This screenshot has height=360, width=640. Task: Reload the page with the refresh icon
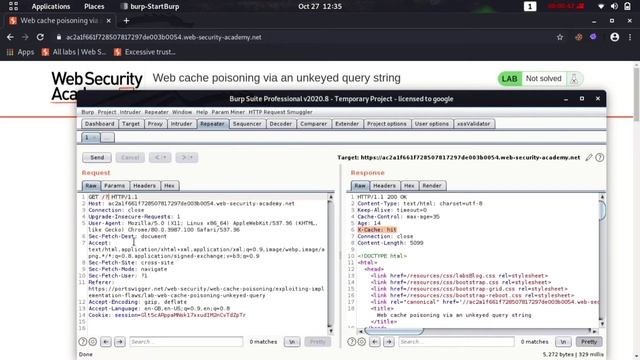click(40, 37)
